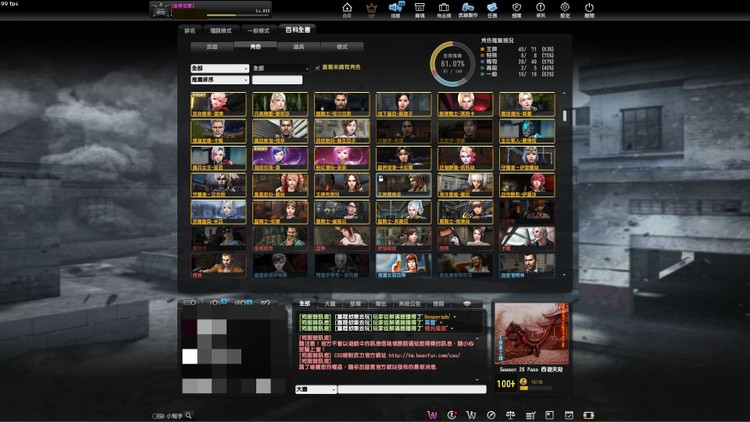
Task: Open the 資訊 info icon
Action: tap(540, 10)
